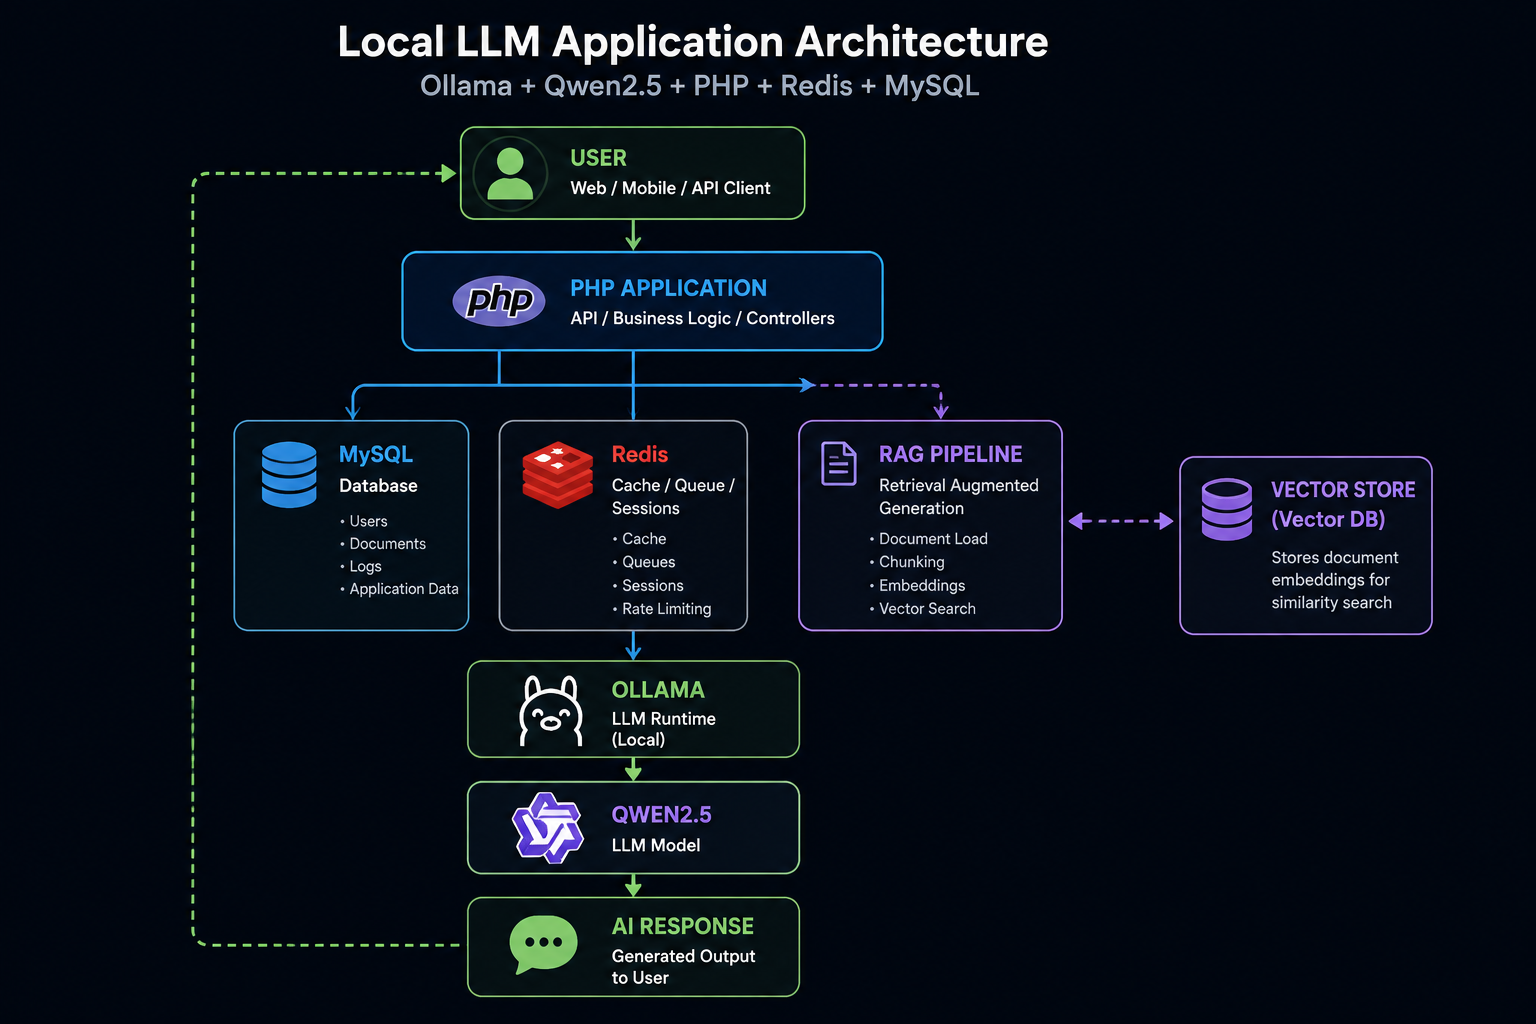Click the standalone "Cache" bullet in Redis list

pyautogui.click(x=640, y=539)
